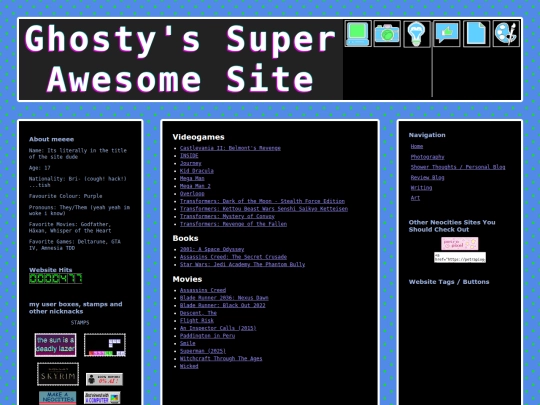Open Blade Runner: Black Out 2022 link
The height and width of the screenshot is (405, 540).
pyautogui.click(x=222, y=305)
